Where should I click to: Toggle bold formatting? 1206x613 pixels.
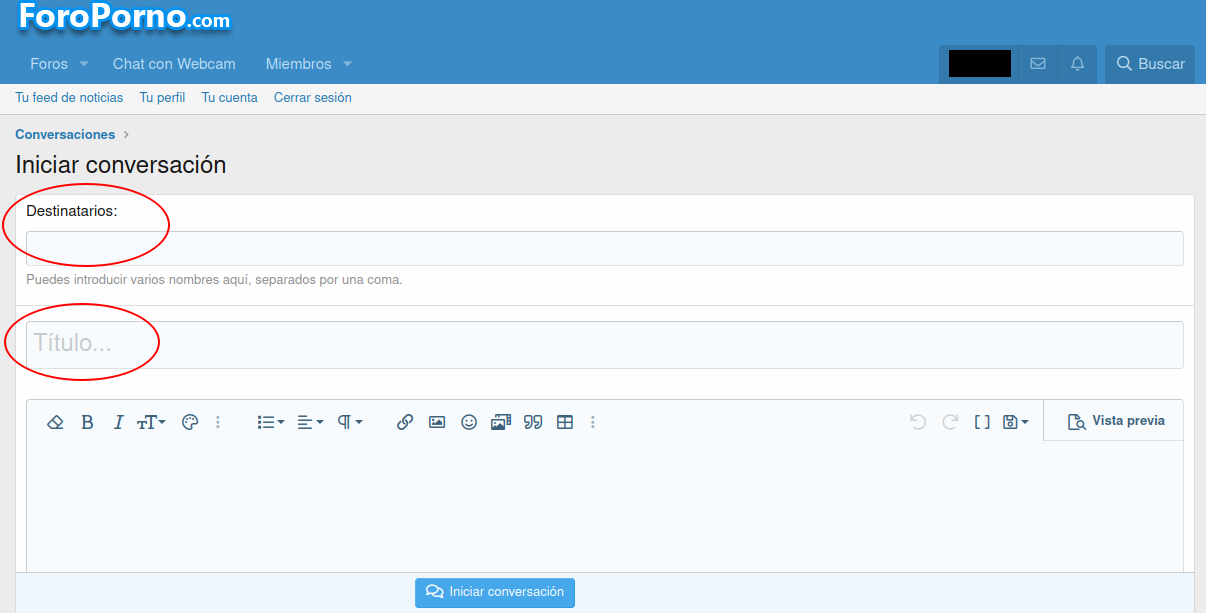(x=87, y=422)
